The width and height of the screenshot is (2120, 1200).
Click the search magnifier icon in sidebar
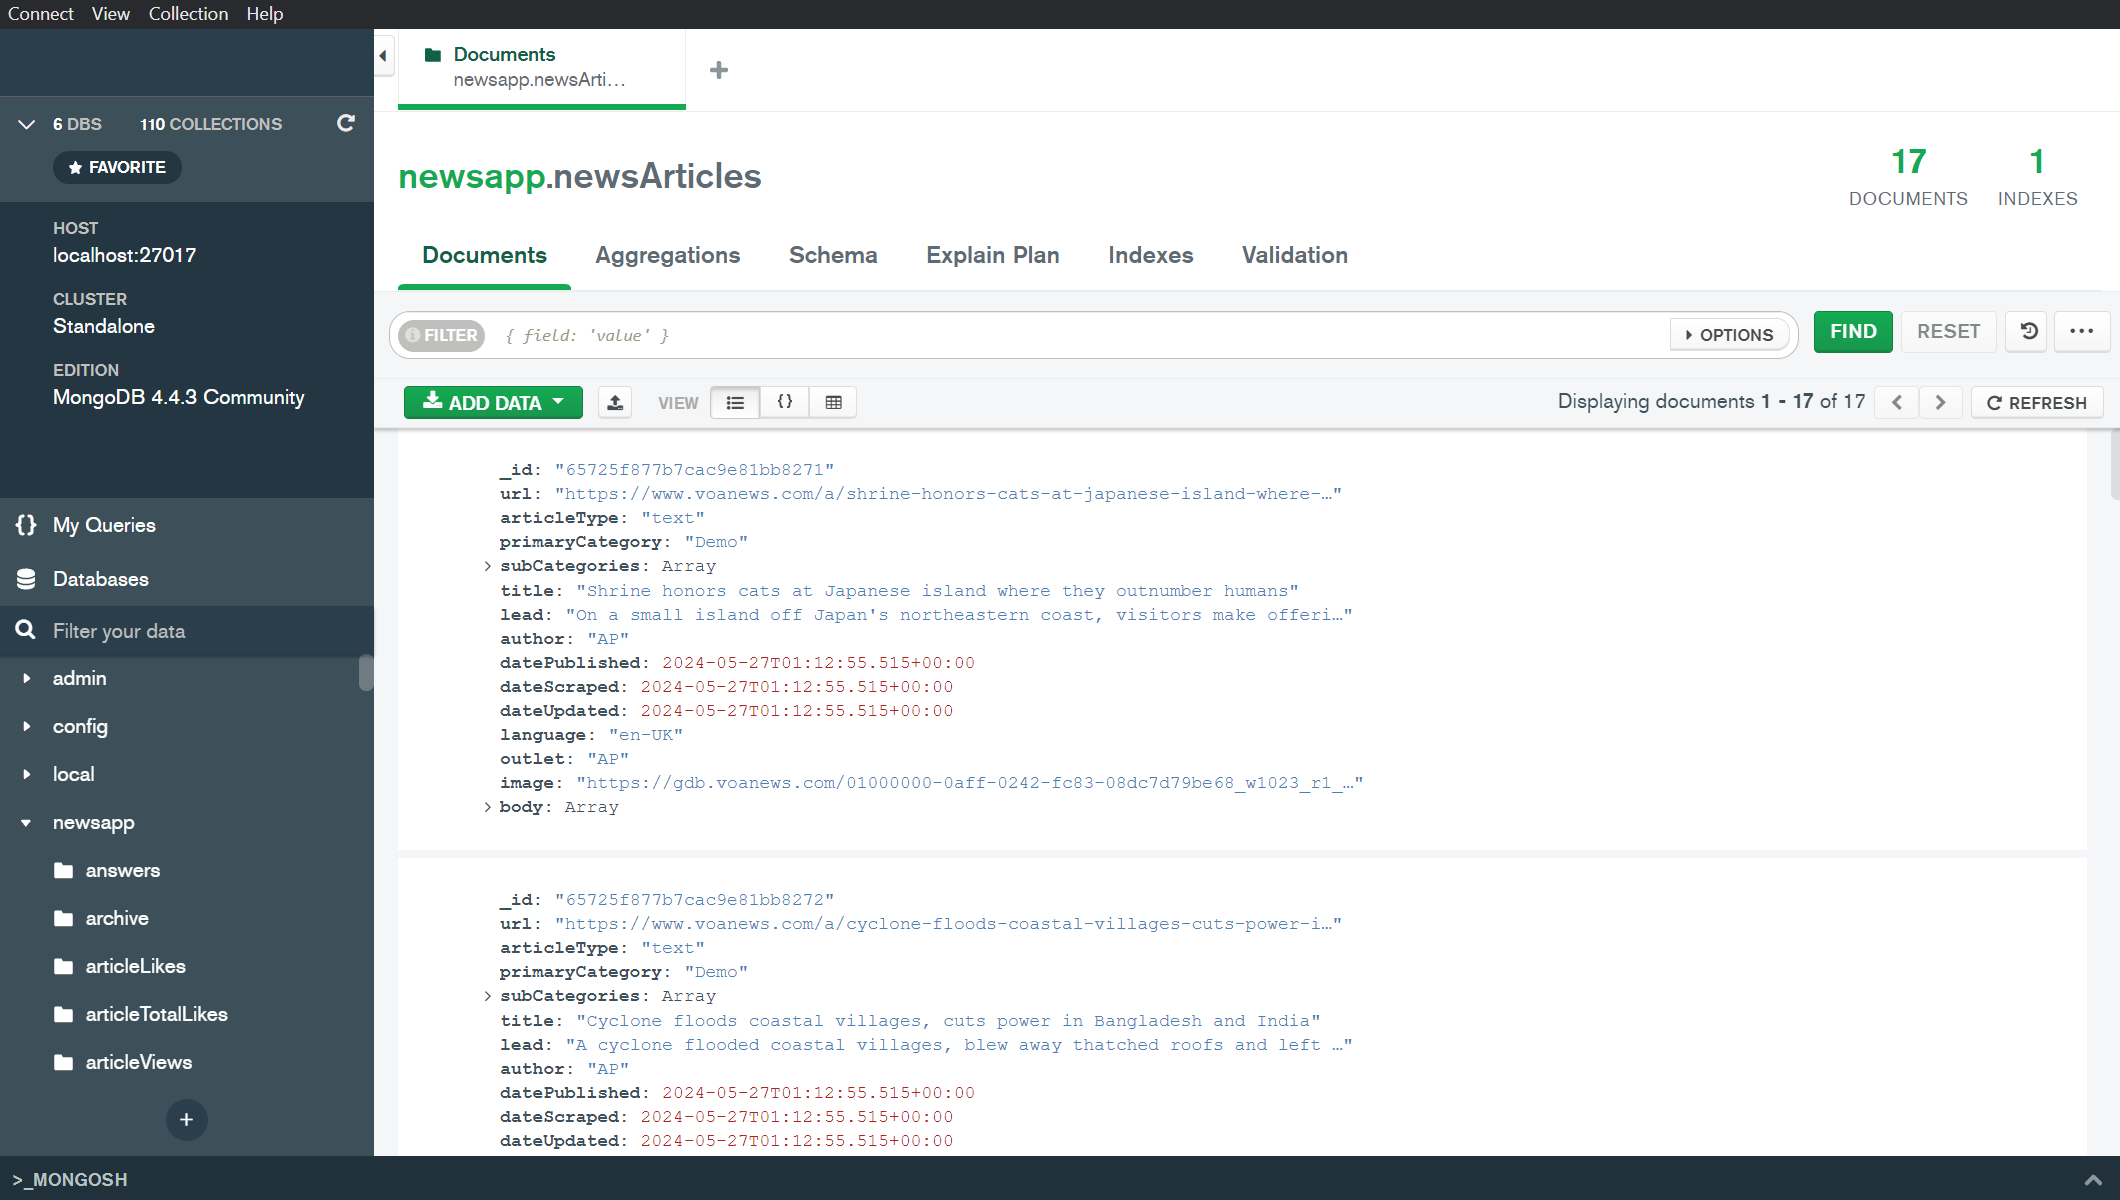(26, 630)
